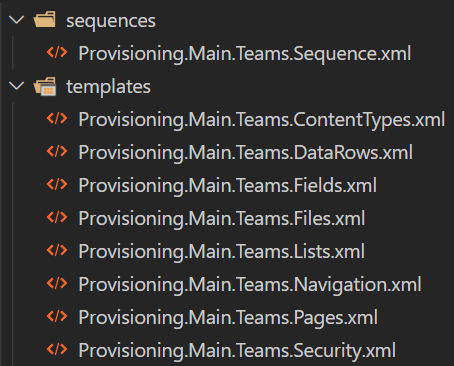Open Provisioning.Main.Teams.Fields.xml file
The width and height of the screenshot is (454, 366).
coord(228,185)
